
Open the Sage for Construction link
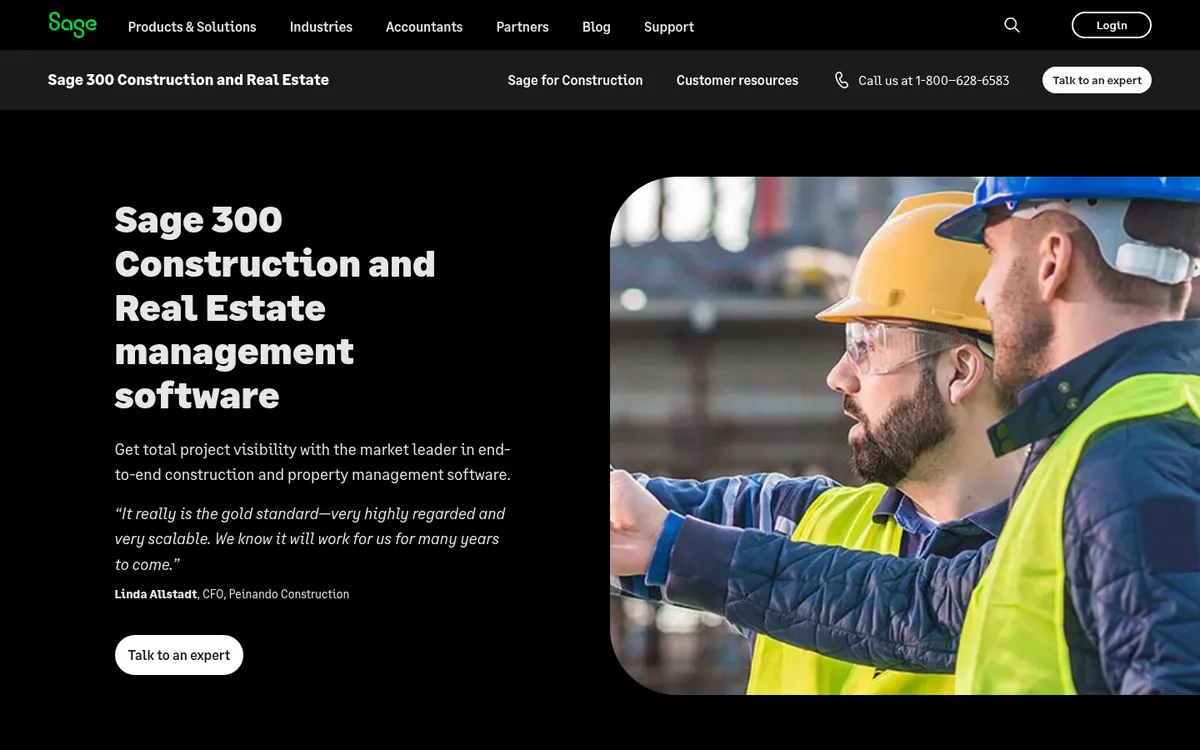[x=575, y=80]
